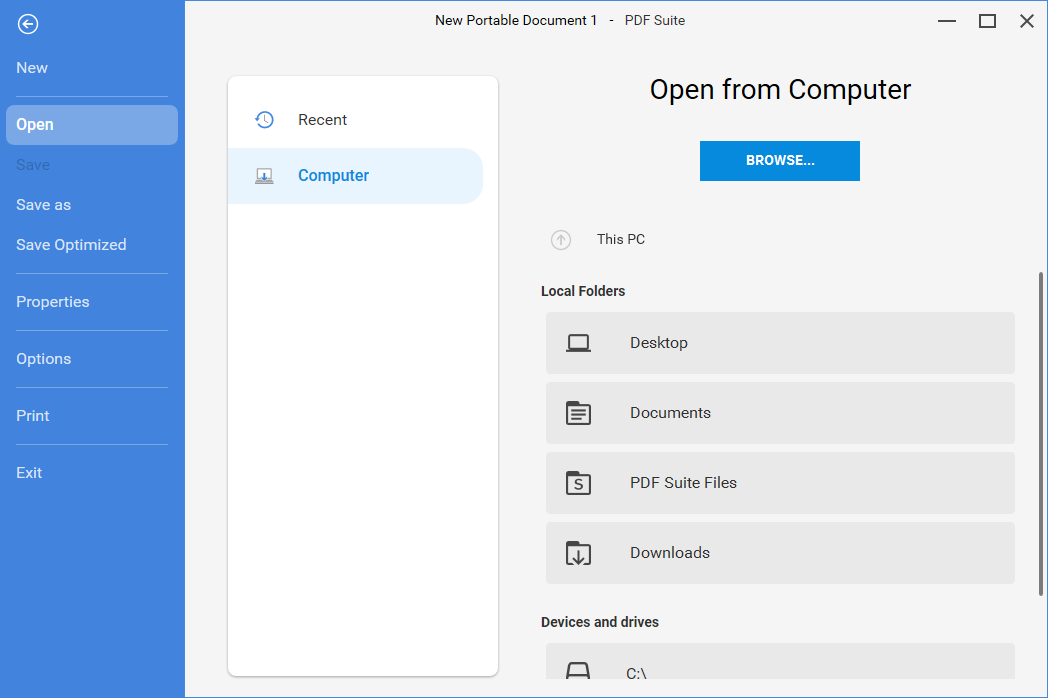
Task: Click Exit in the sidebar
Action: click(x=29, y=473)
